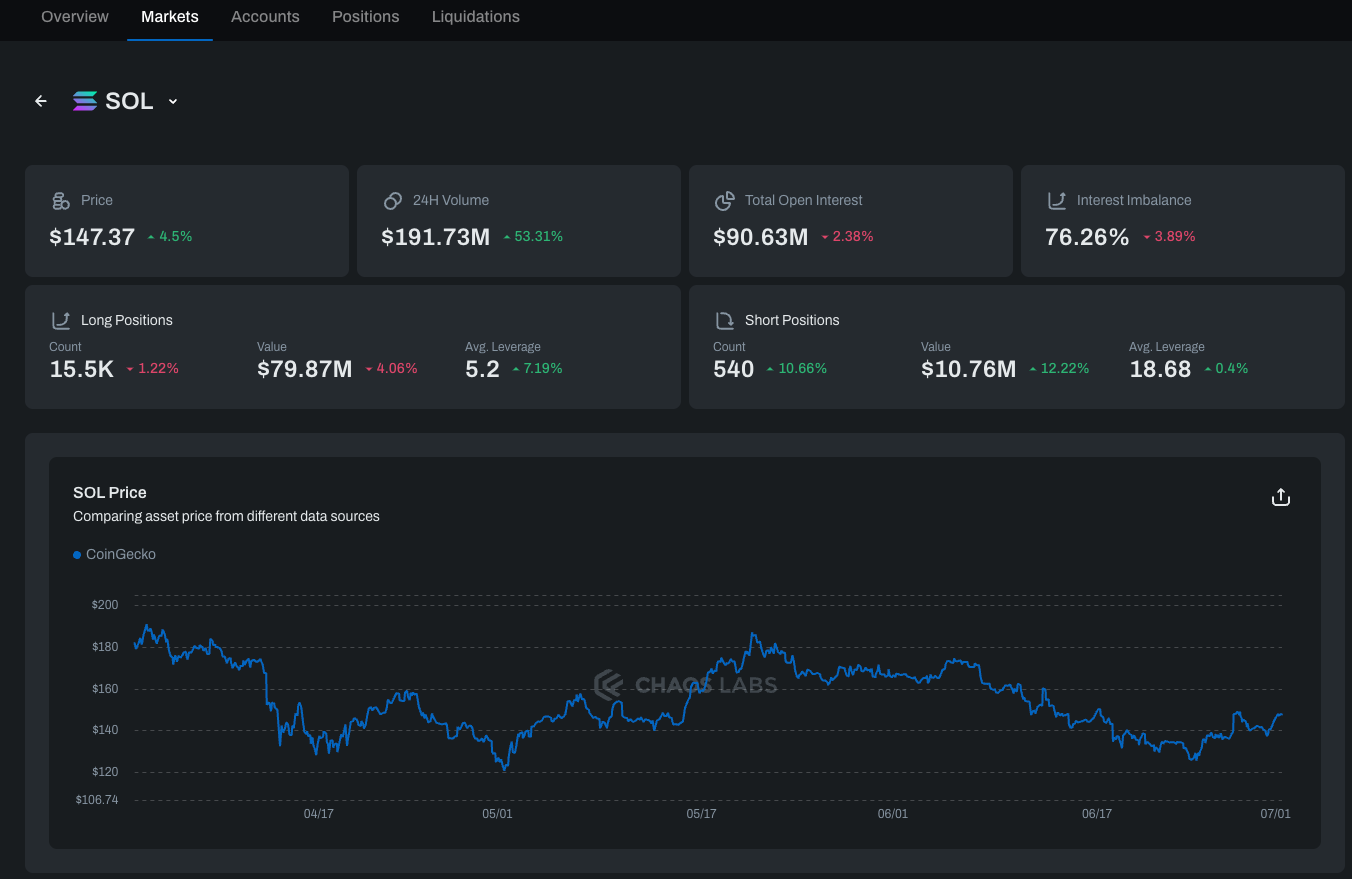Click the $79.87M long value
The height and width of the screenshot is (879, 1352).
coord(305,369)
